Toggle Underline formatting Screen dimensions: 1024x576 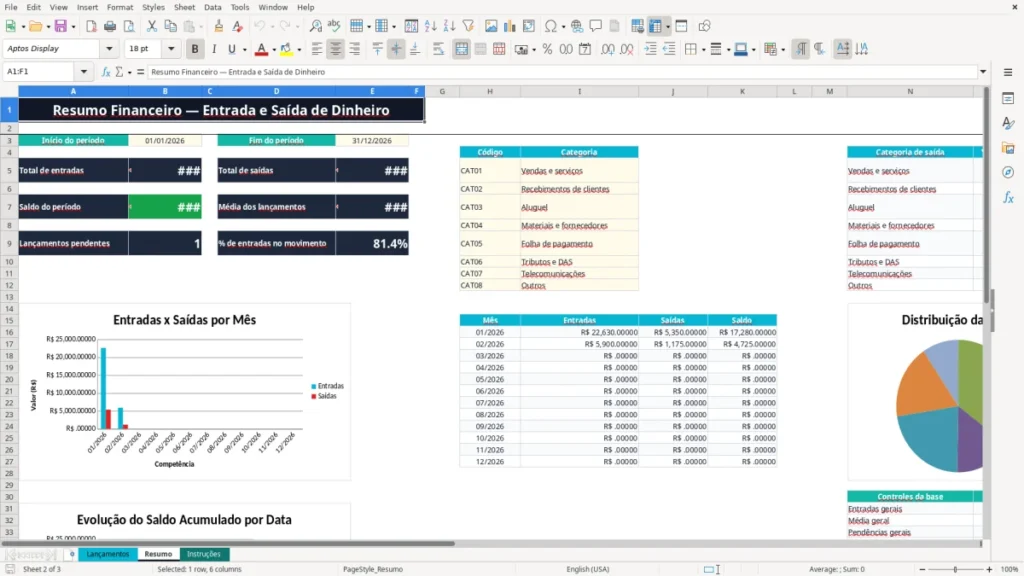coord(231,49)
